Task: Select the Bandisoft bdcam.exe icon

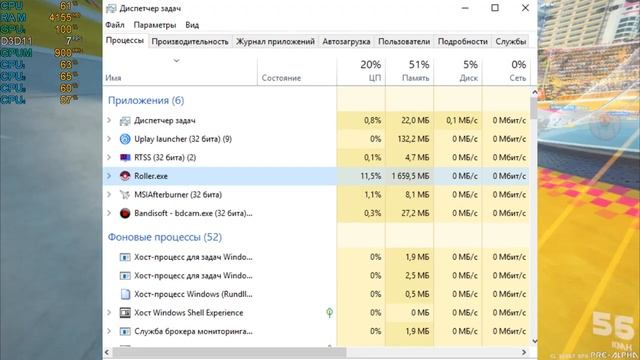Action: coord(125,213)
